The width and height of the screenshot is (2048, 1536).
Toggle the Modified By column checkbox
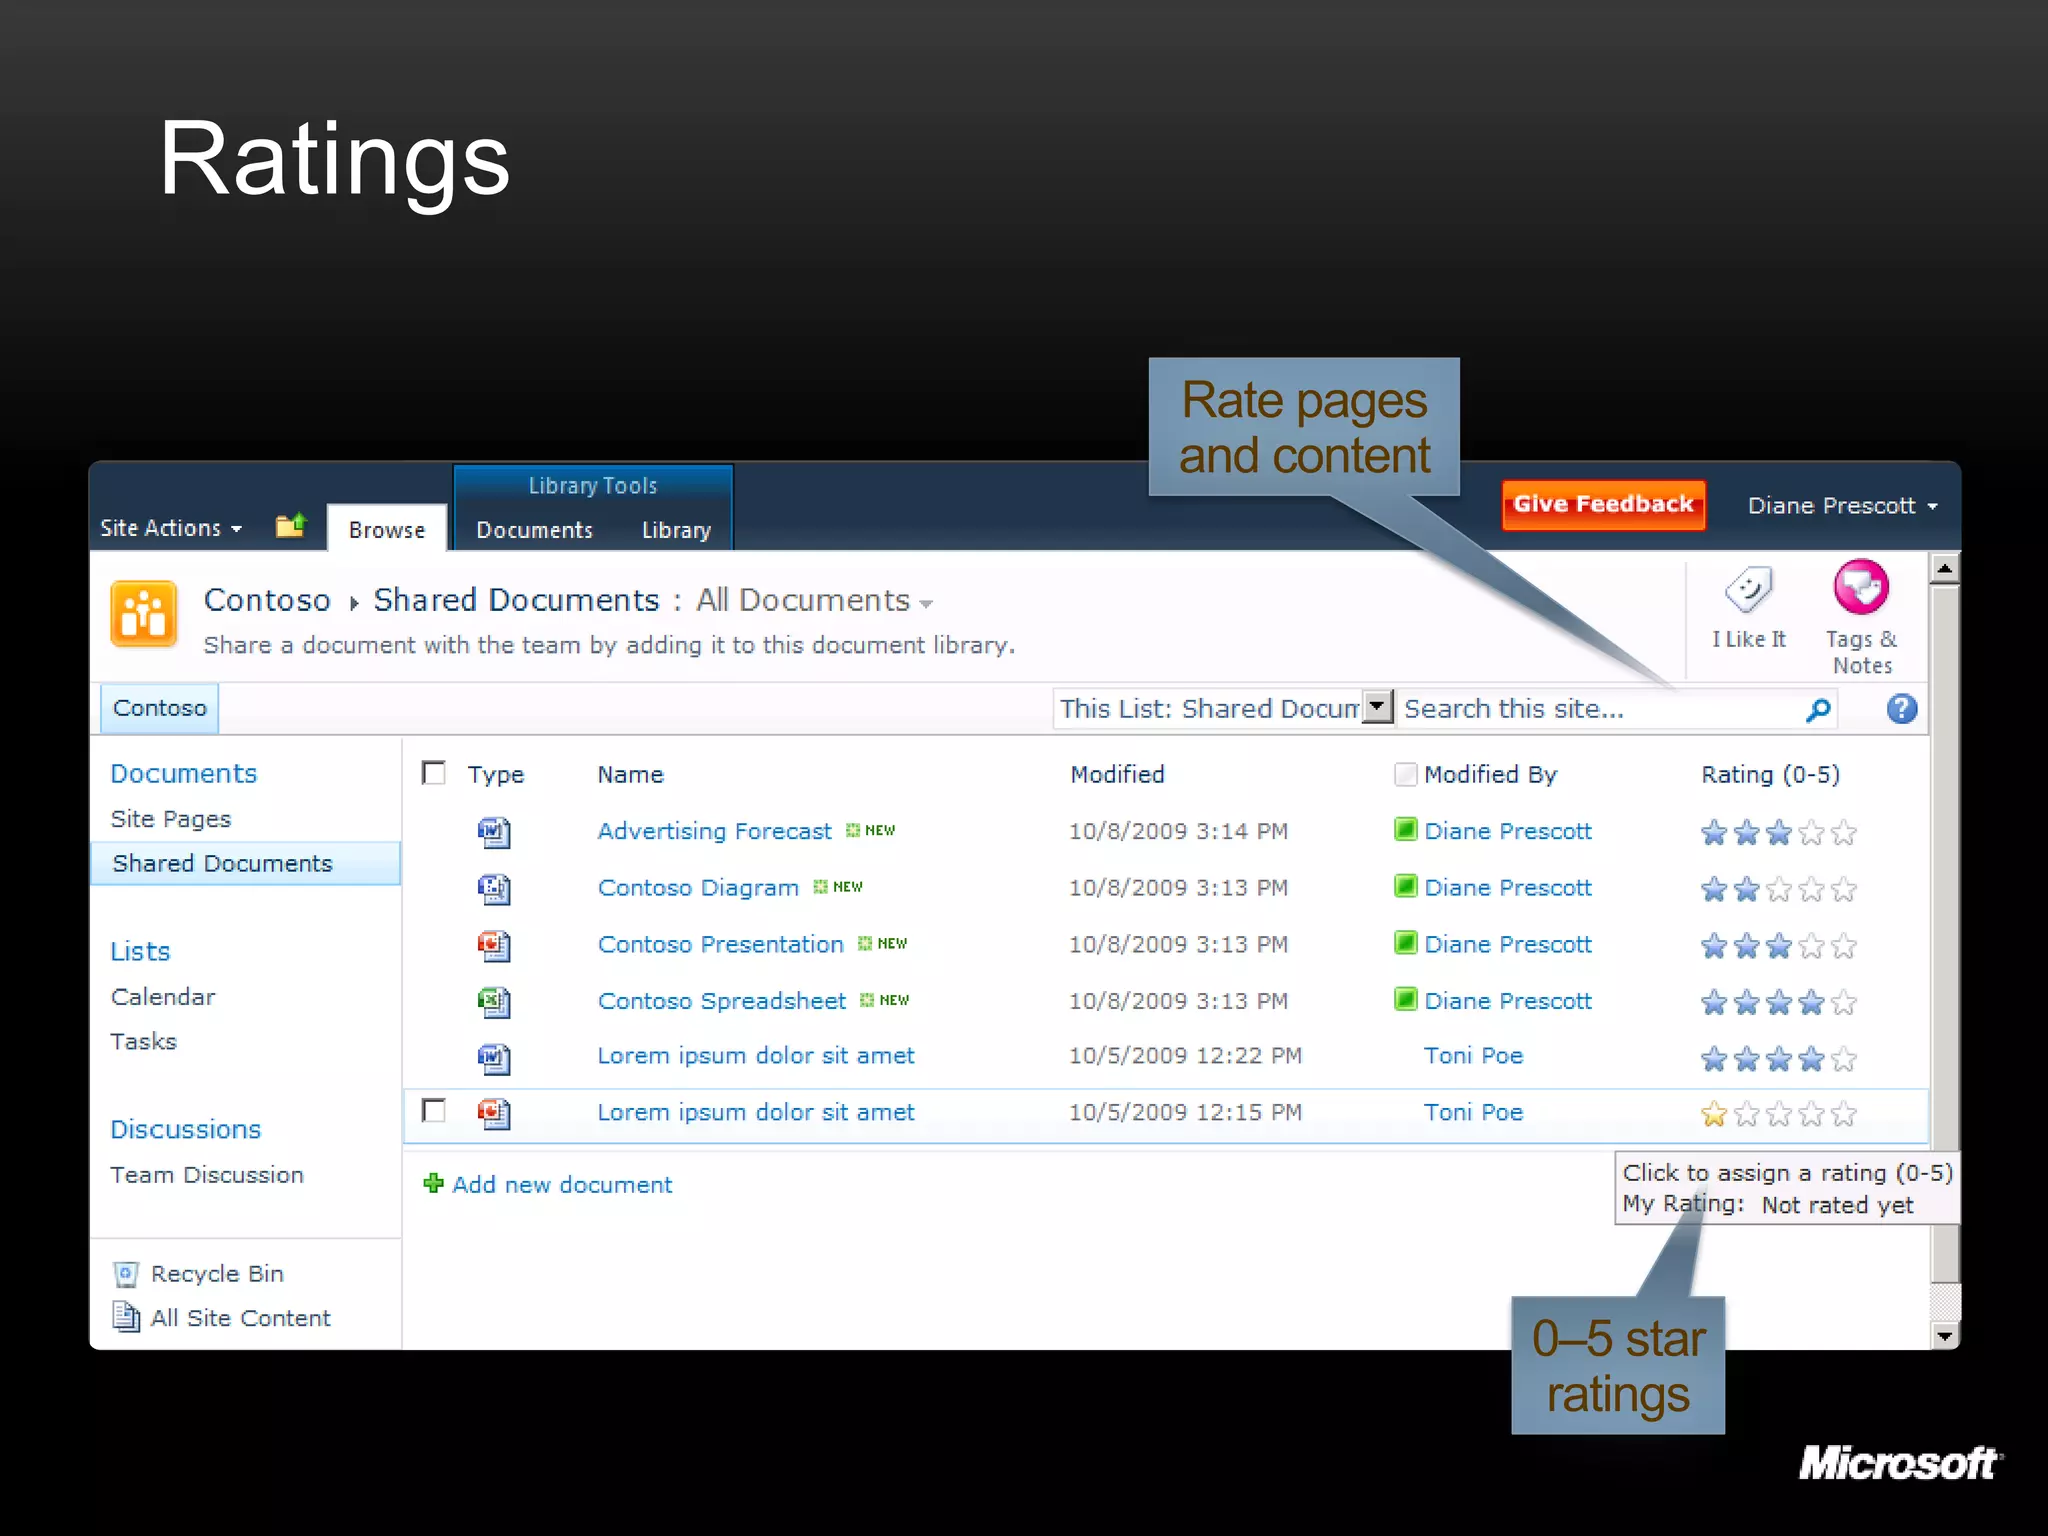[x=1405, y=774]
